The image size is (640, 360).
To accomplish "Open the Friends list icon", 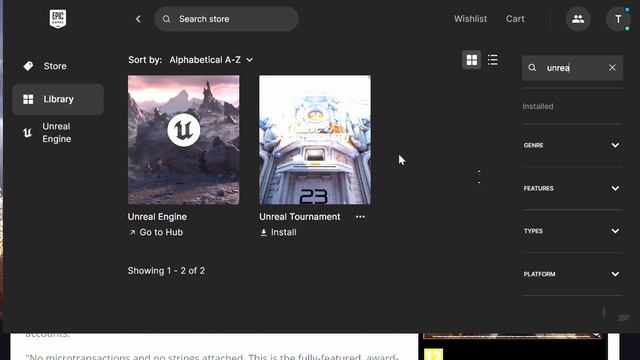I will pos(578,19).
